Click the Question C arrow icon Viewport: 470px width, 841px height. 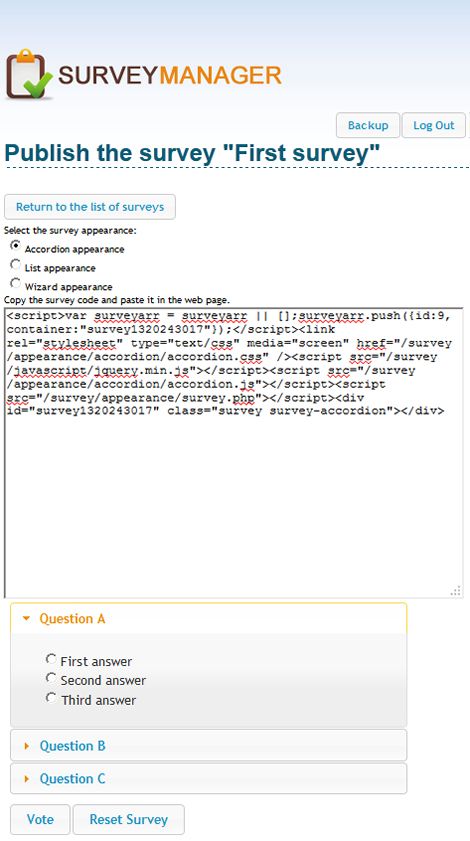click(26, 779)
